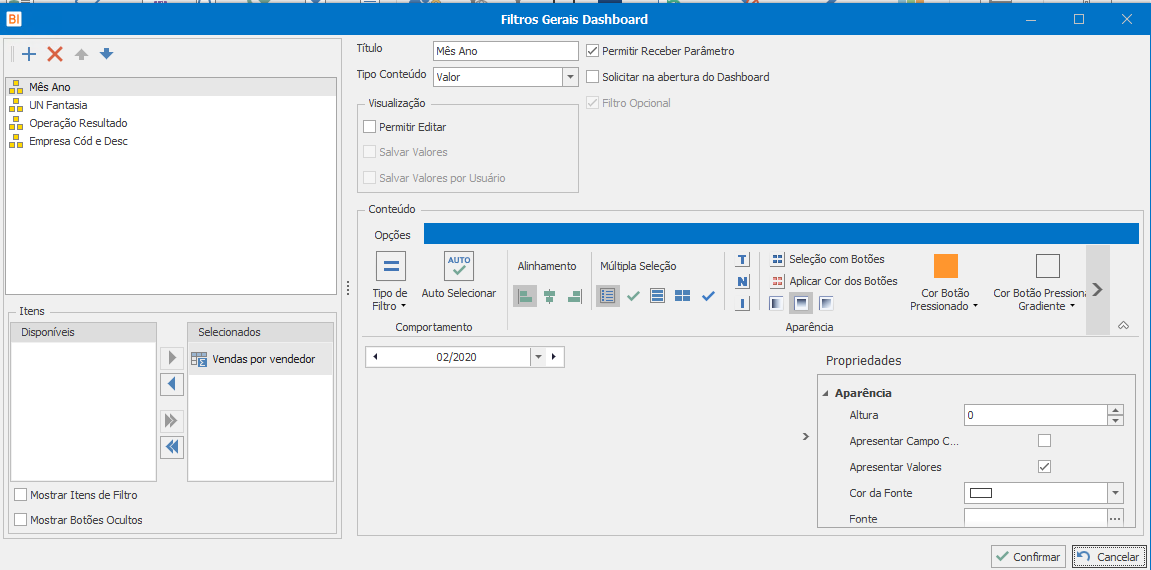The width and height of the screenshot is (1151, 570).
Task: Click Aplicar Cor dos Botões
Action: [x=834, y=280]
